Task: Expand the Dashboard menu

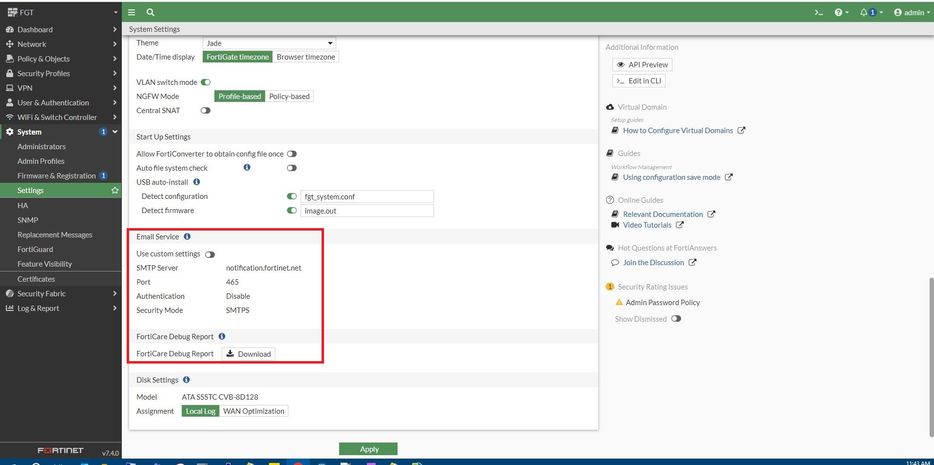Action: coord(61,29)
